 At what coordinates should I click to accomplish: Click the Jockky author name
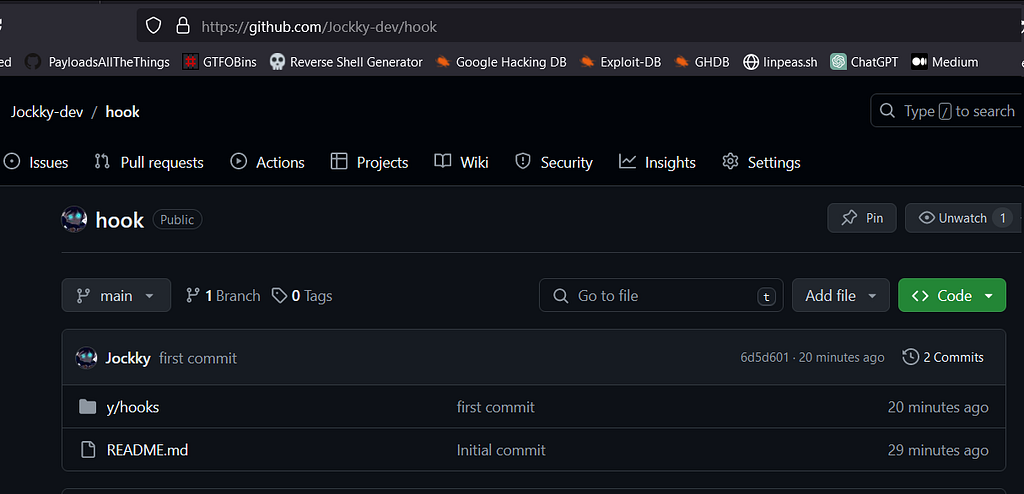pyautogui.click(x=128, y=358)
